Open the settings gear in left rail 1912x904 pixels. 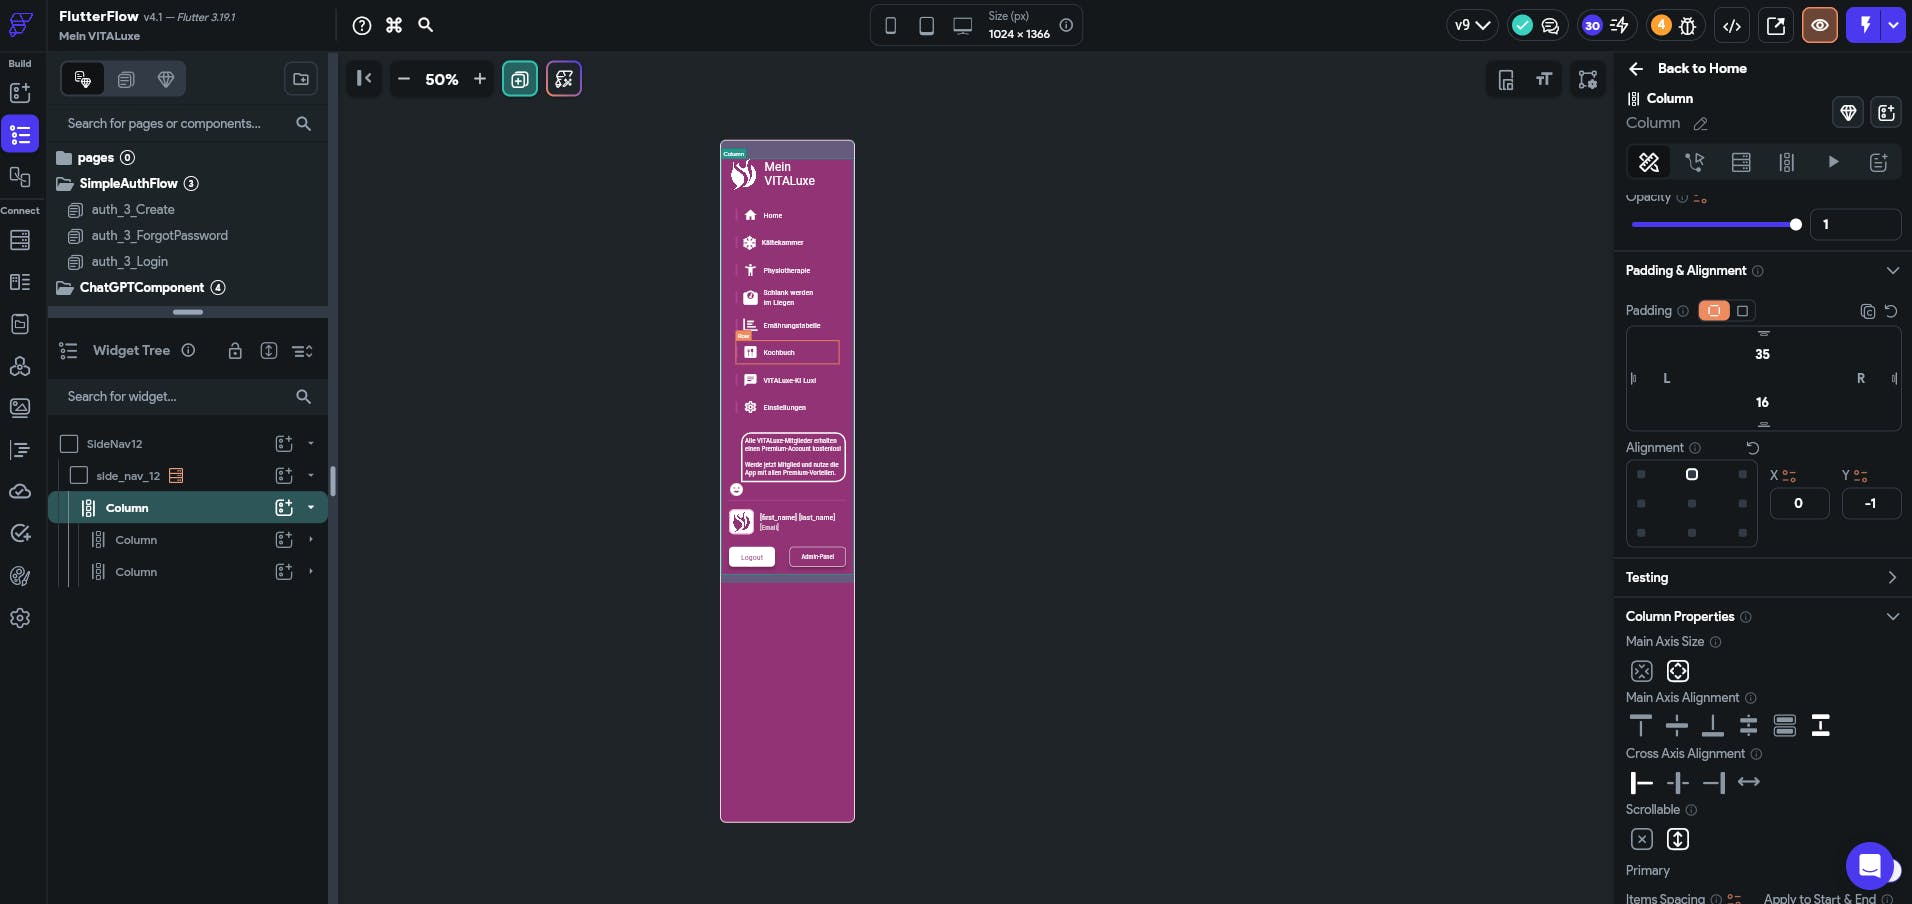tap(20, 618)
